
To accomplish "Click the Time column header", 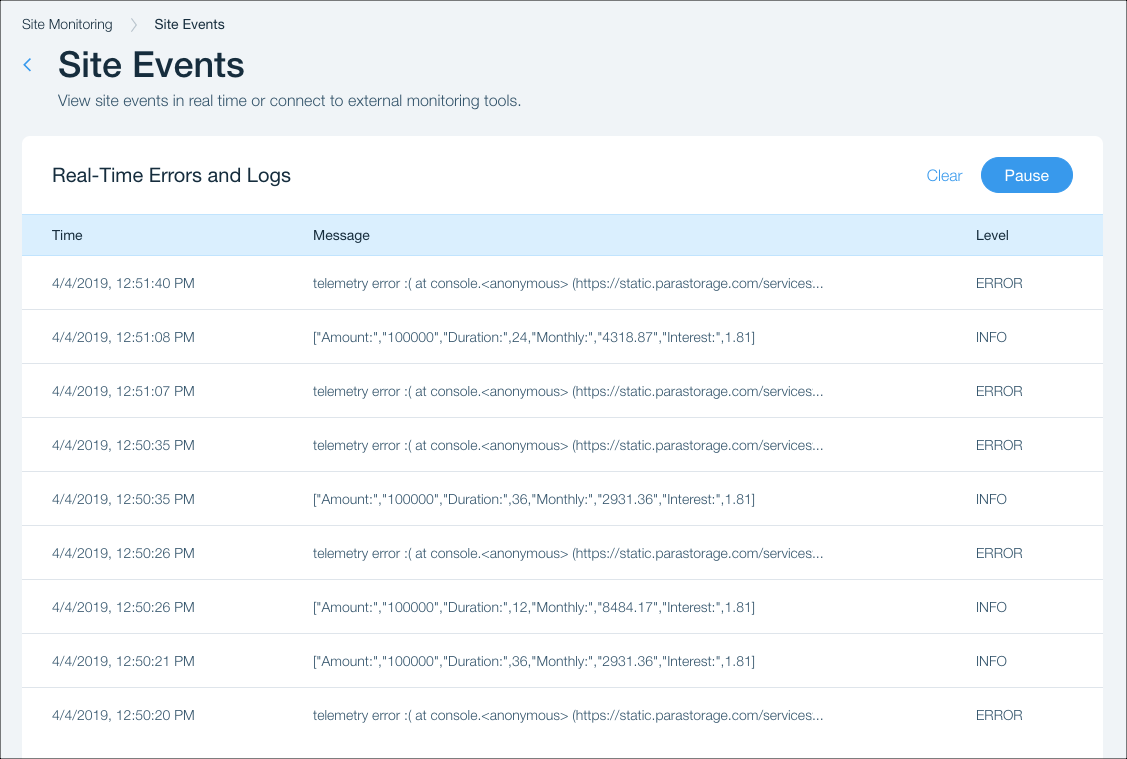I will (67, 235).
